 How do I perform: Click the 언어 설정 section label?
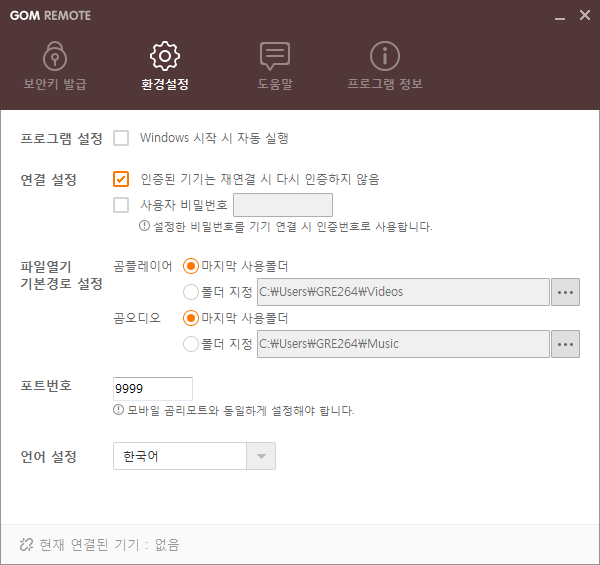point(49,456)
